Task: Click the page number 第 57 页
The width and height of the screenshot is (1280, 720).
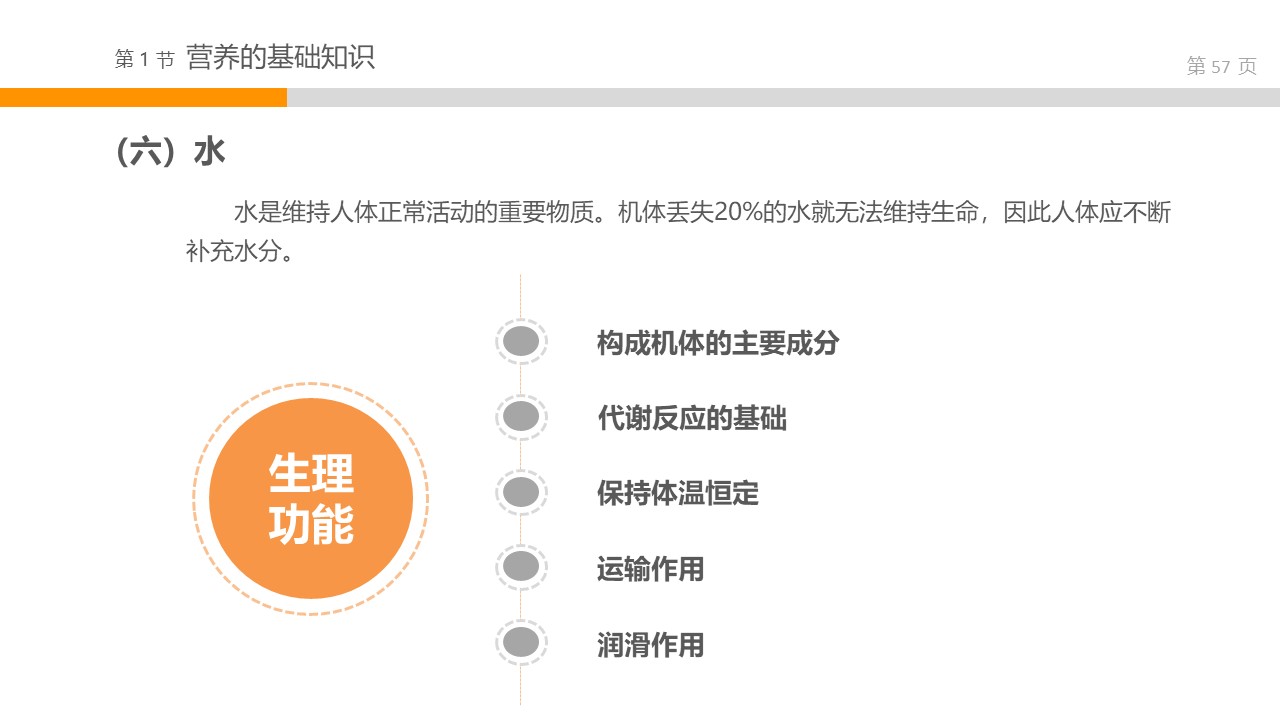Action: coord(1220,67)
